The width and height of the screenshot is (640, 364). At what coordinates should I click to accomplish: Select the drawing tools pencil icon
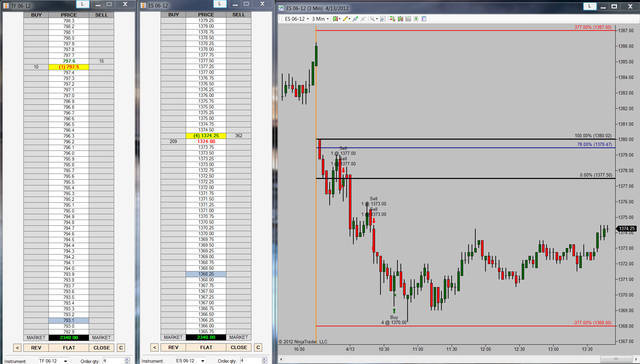345,19
